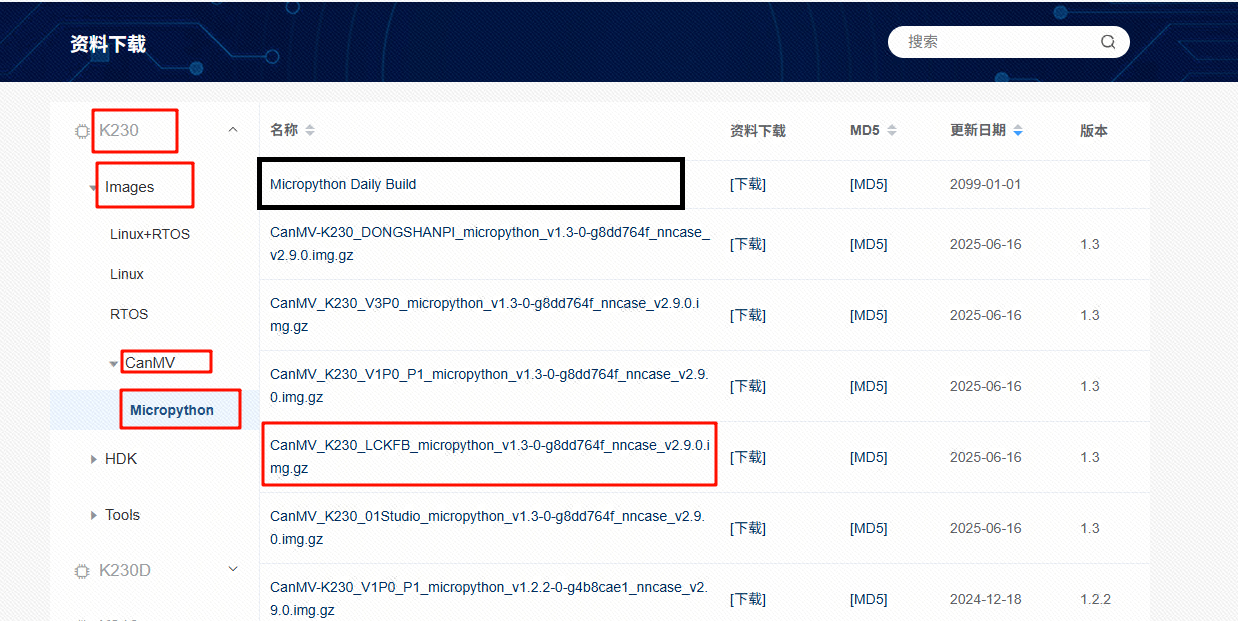View [MD5] for V1P0_P1 v1.2.2 image

(868, 599)
